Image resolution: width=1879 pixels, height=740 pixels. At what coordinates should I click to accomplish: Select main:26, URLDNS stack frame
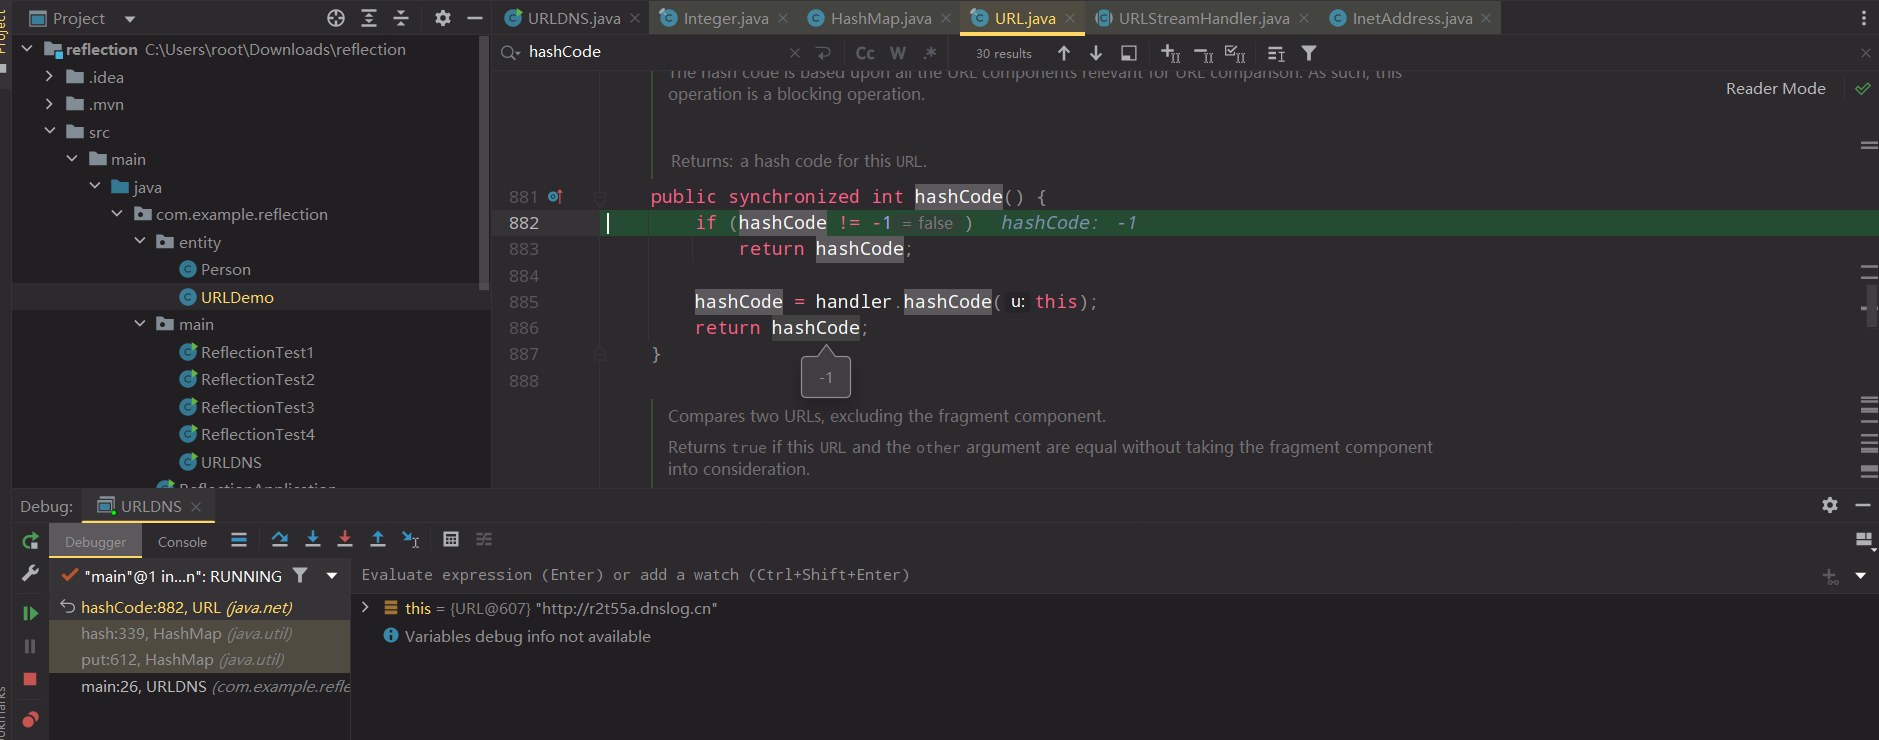tap(143, 687)
